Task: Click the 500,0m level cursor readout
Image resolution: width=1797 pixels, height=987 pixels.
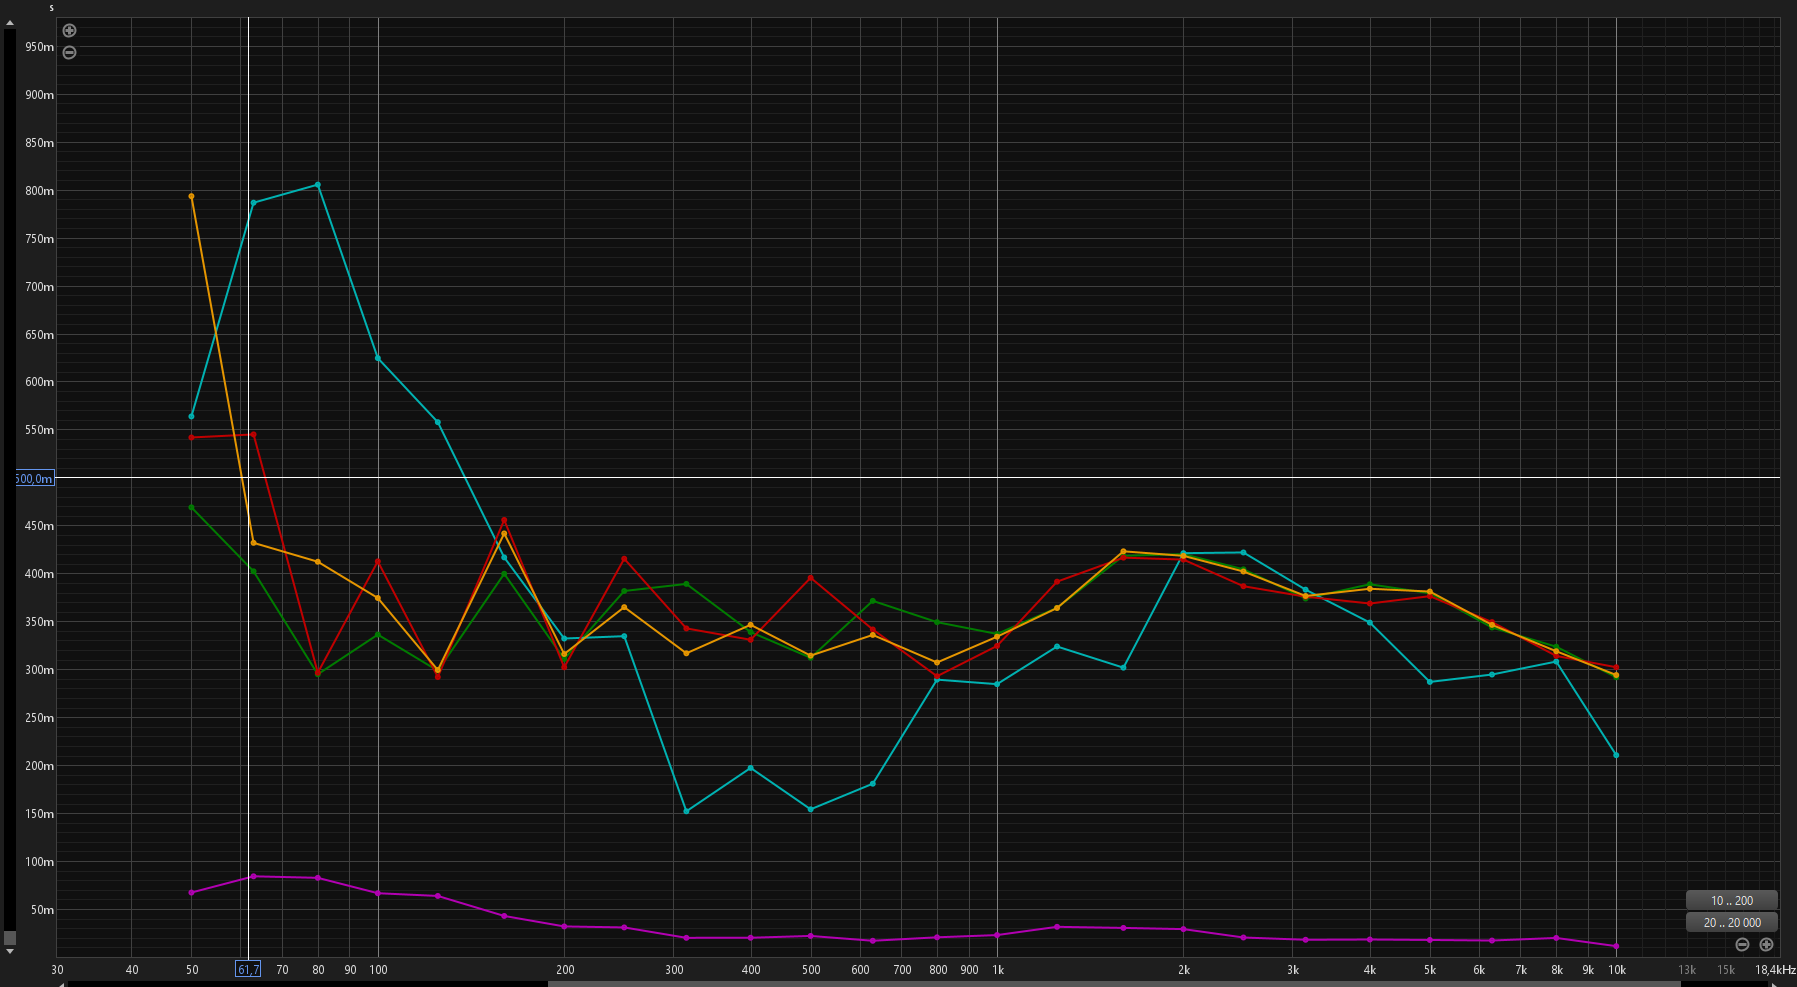Action: (34, 479)
